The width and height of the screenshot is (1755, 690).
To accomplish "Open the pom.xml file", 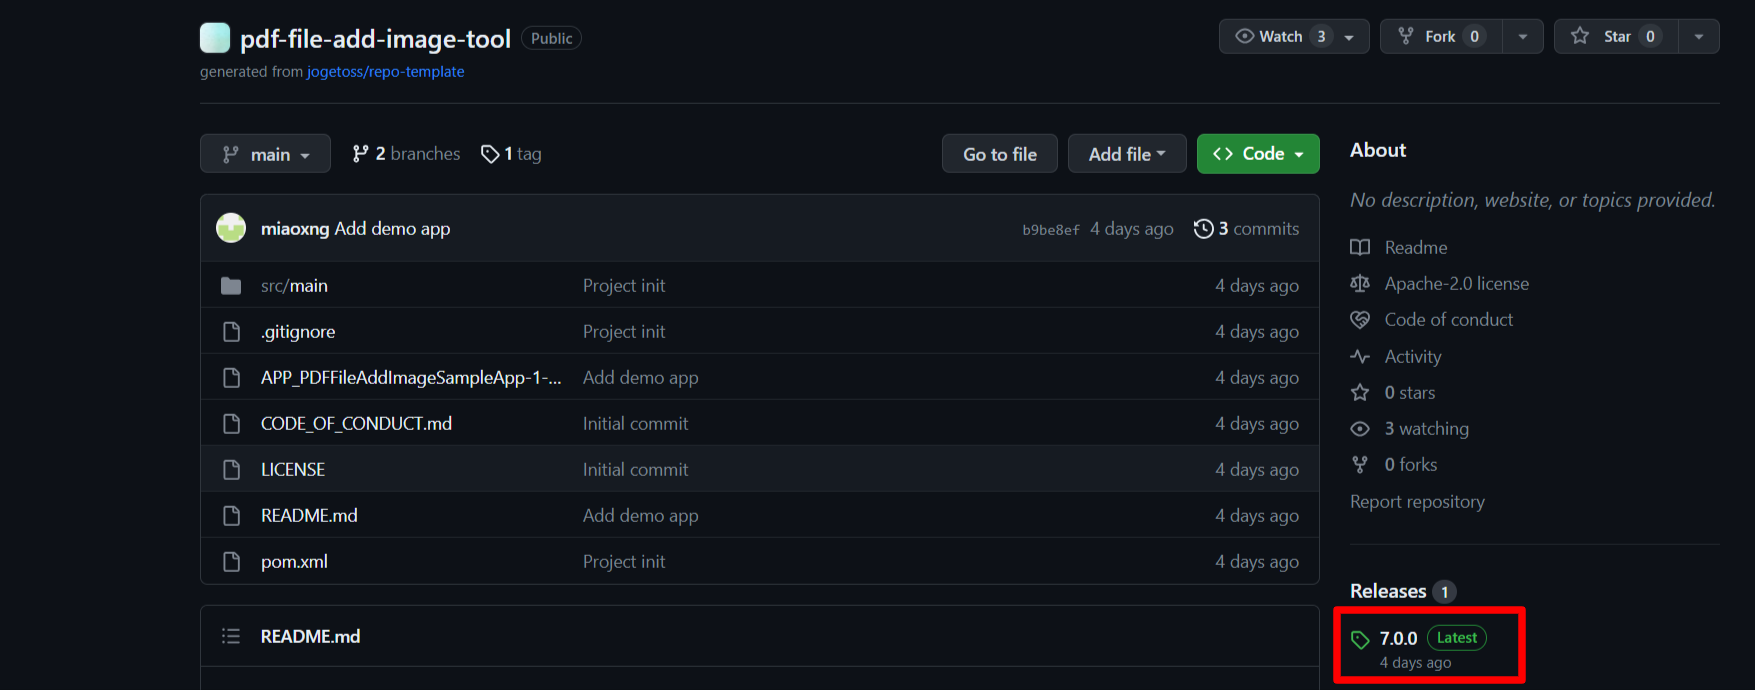I will coord(294,562).
